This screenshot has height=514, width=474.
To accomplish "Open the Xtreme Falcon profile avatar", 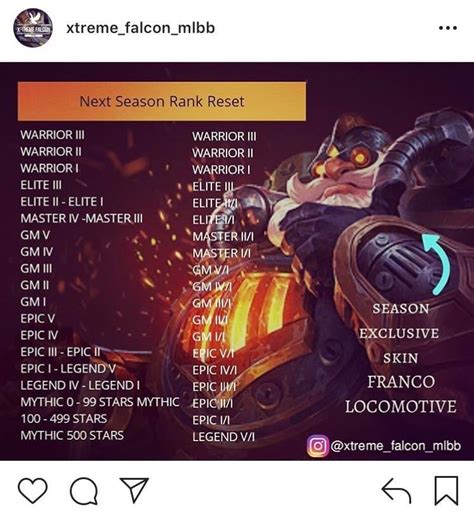I will coord(33,28).
